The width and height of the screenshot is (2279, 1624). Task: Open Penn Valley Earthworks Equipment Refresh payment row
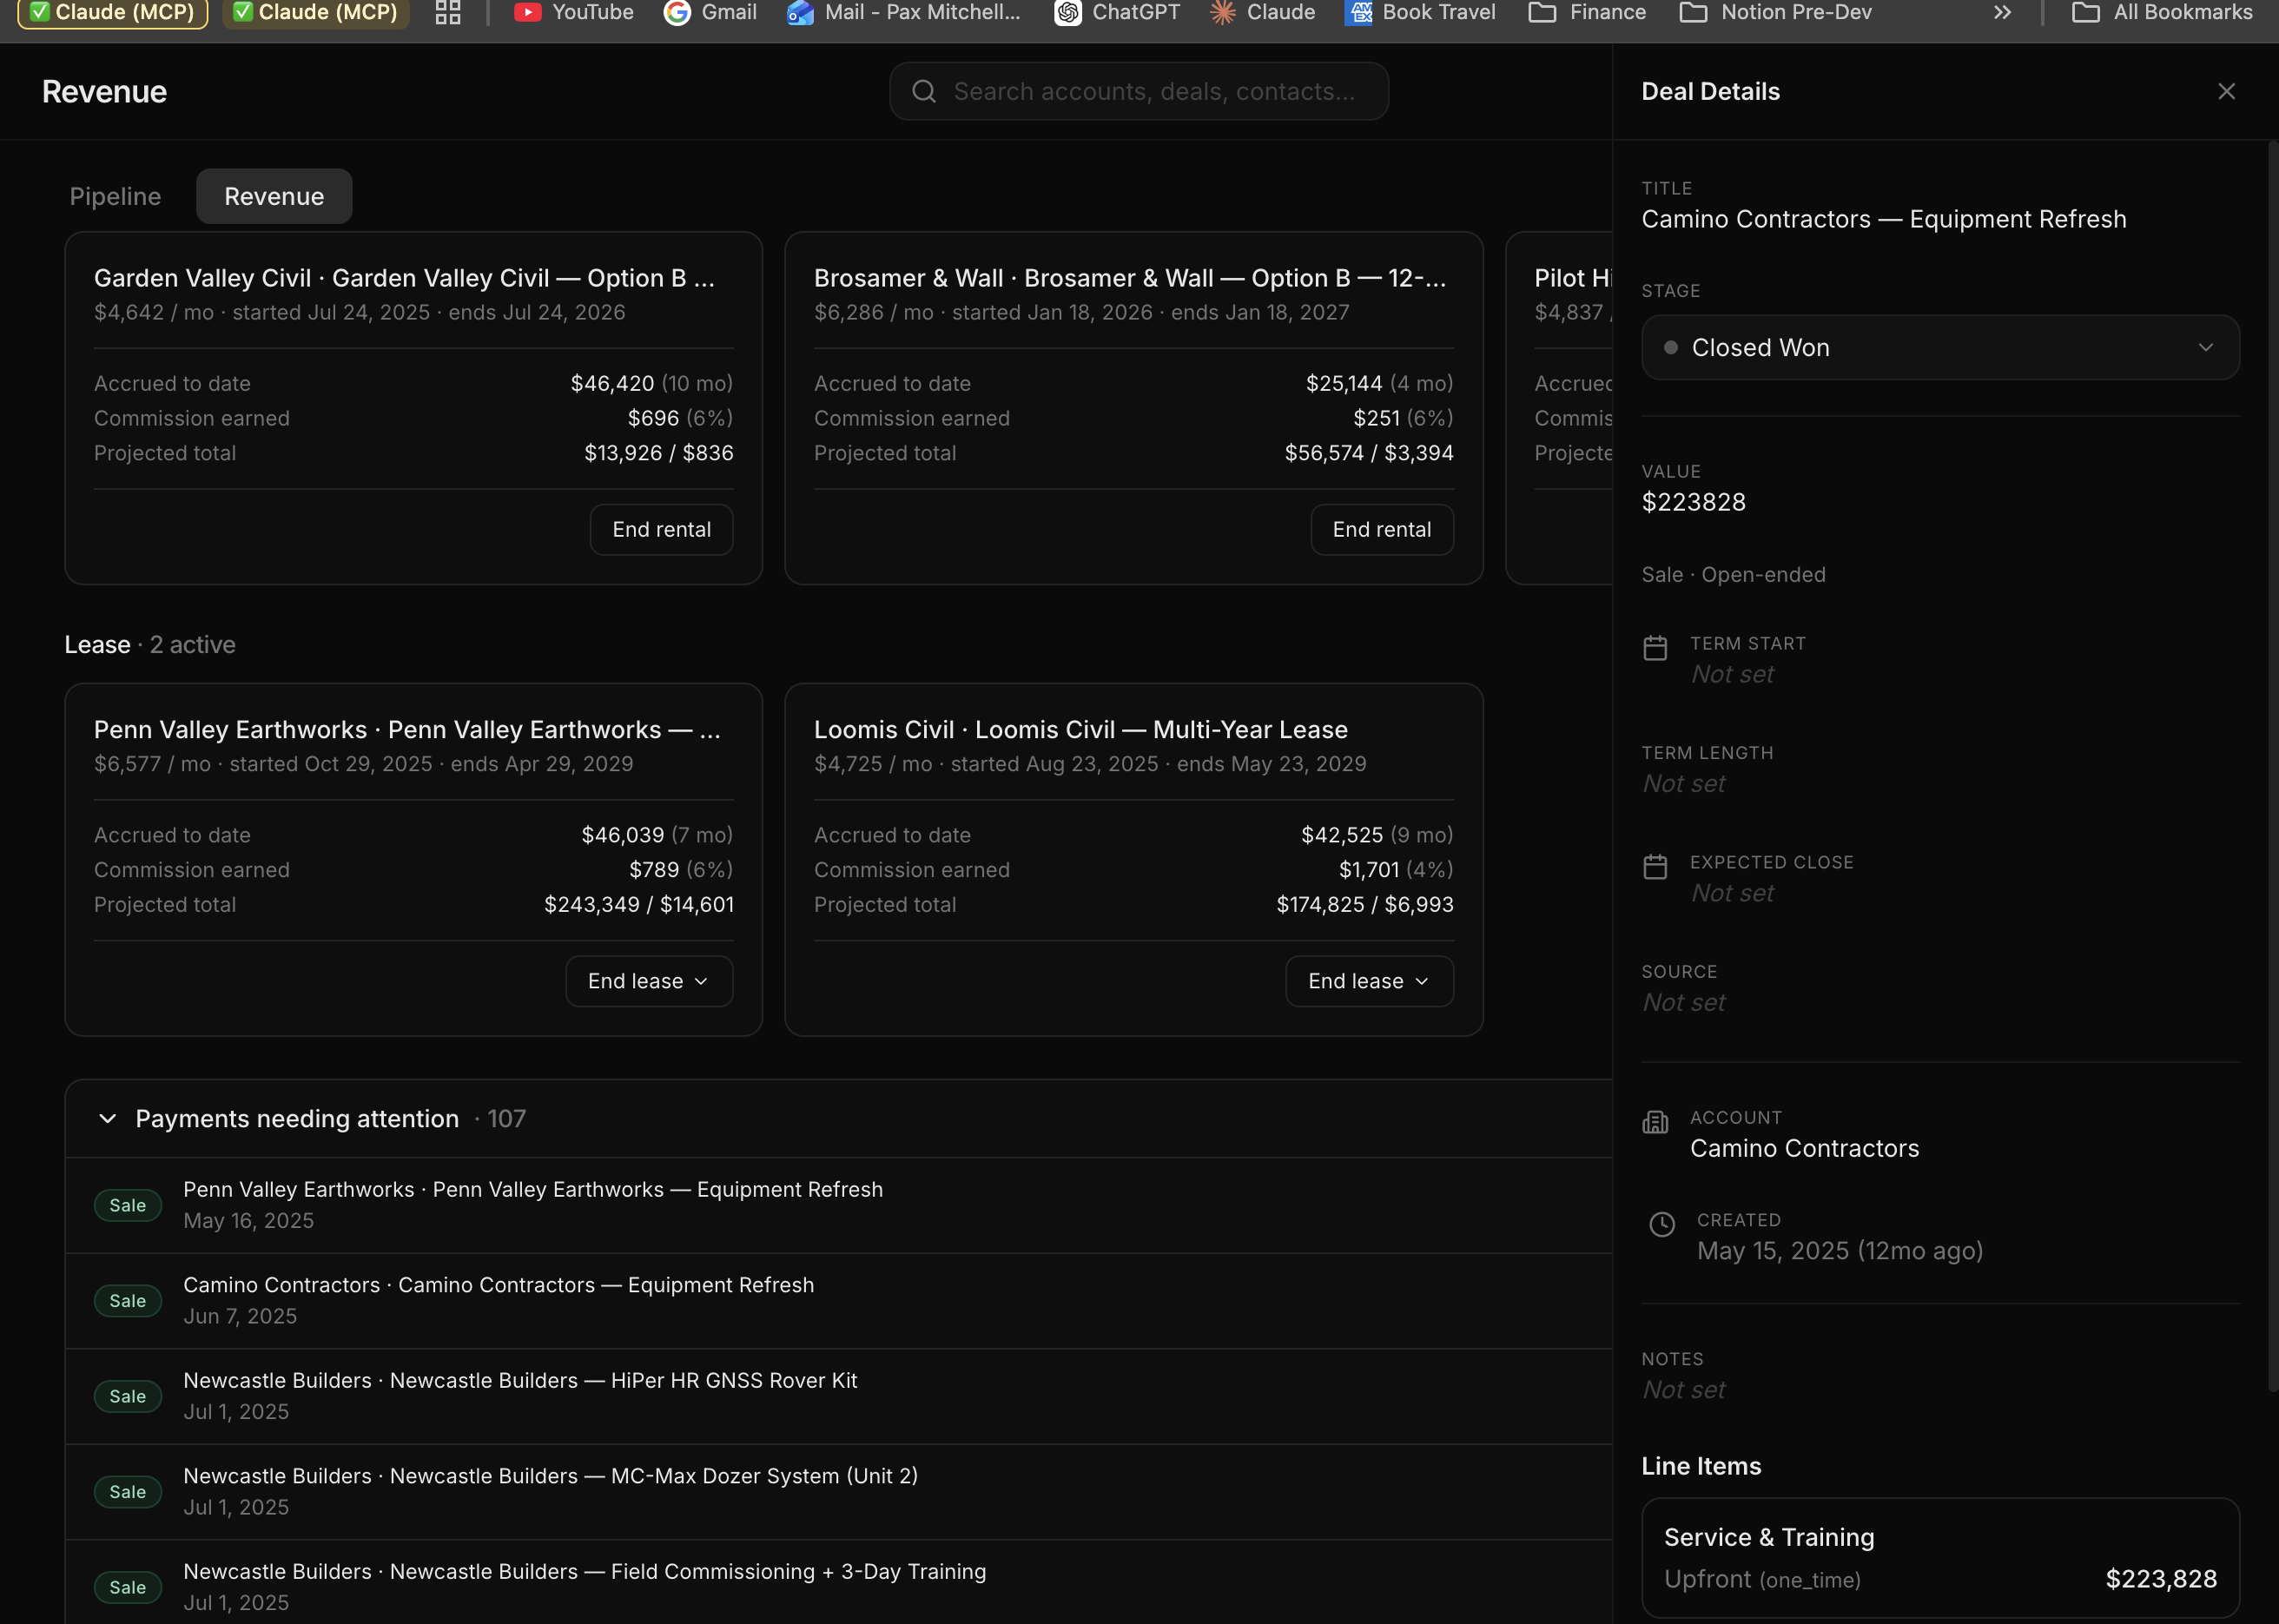[x=838, y=1205]
